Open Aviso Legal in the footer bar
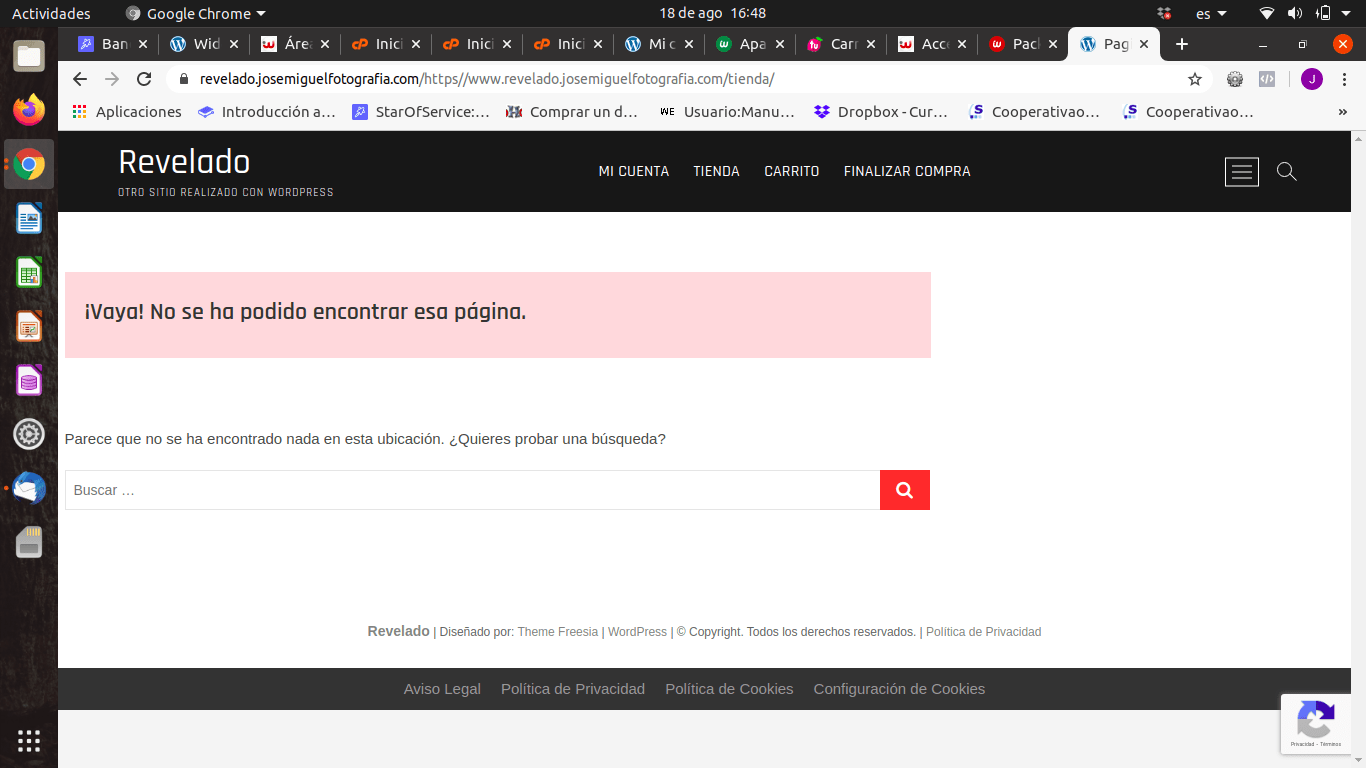 [442, 689]
